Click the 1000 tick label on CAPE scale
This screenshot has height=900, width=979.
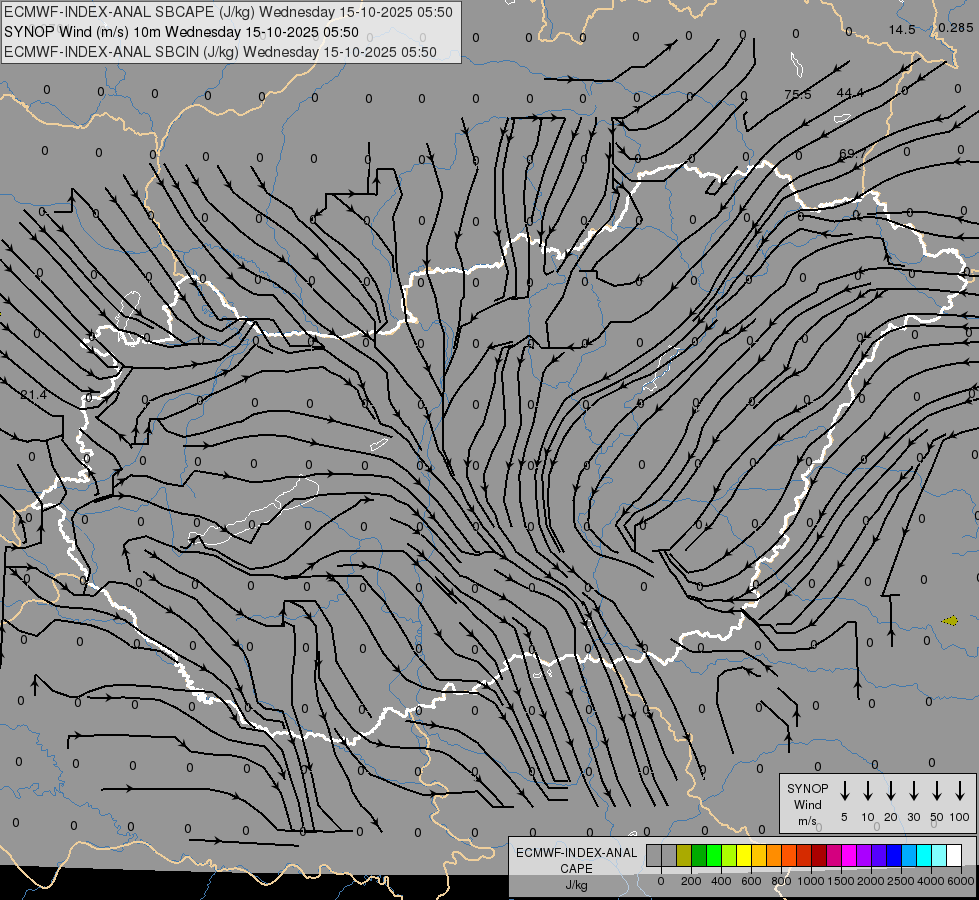(811, 881)
